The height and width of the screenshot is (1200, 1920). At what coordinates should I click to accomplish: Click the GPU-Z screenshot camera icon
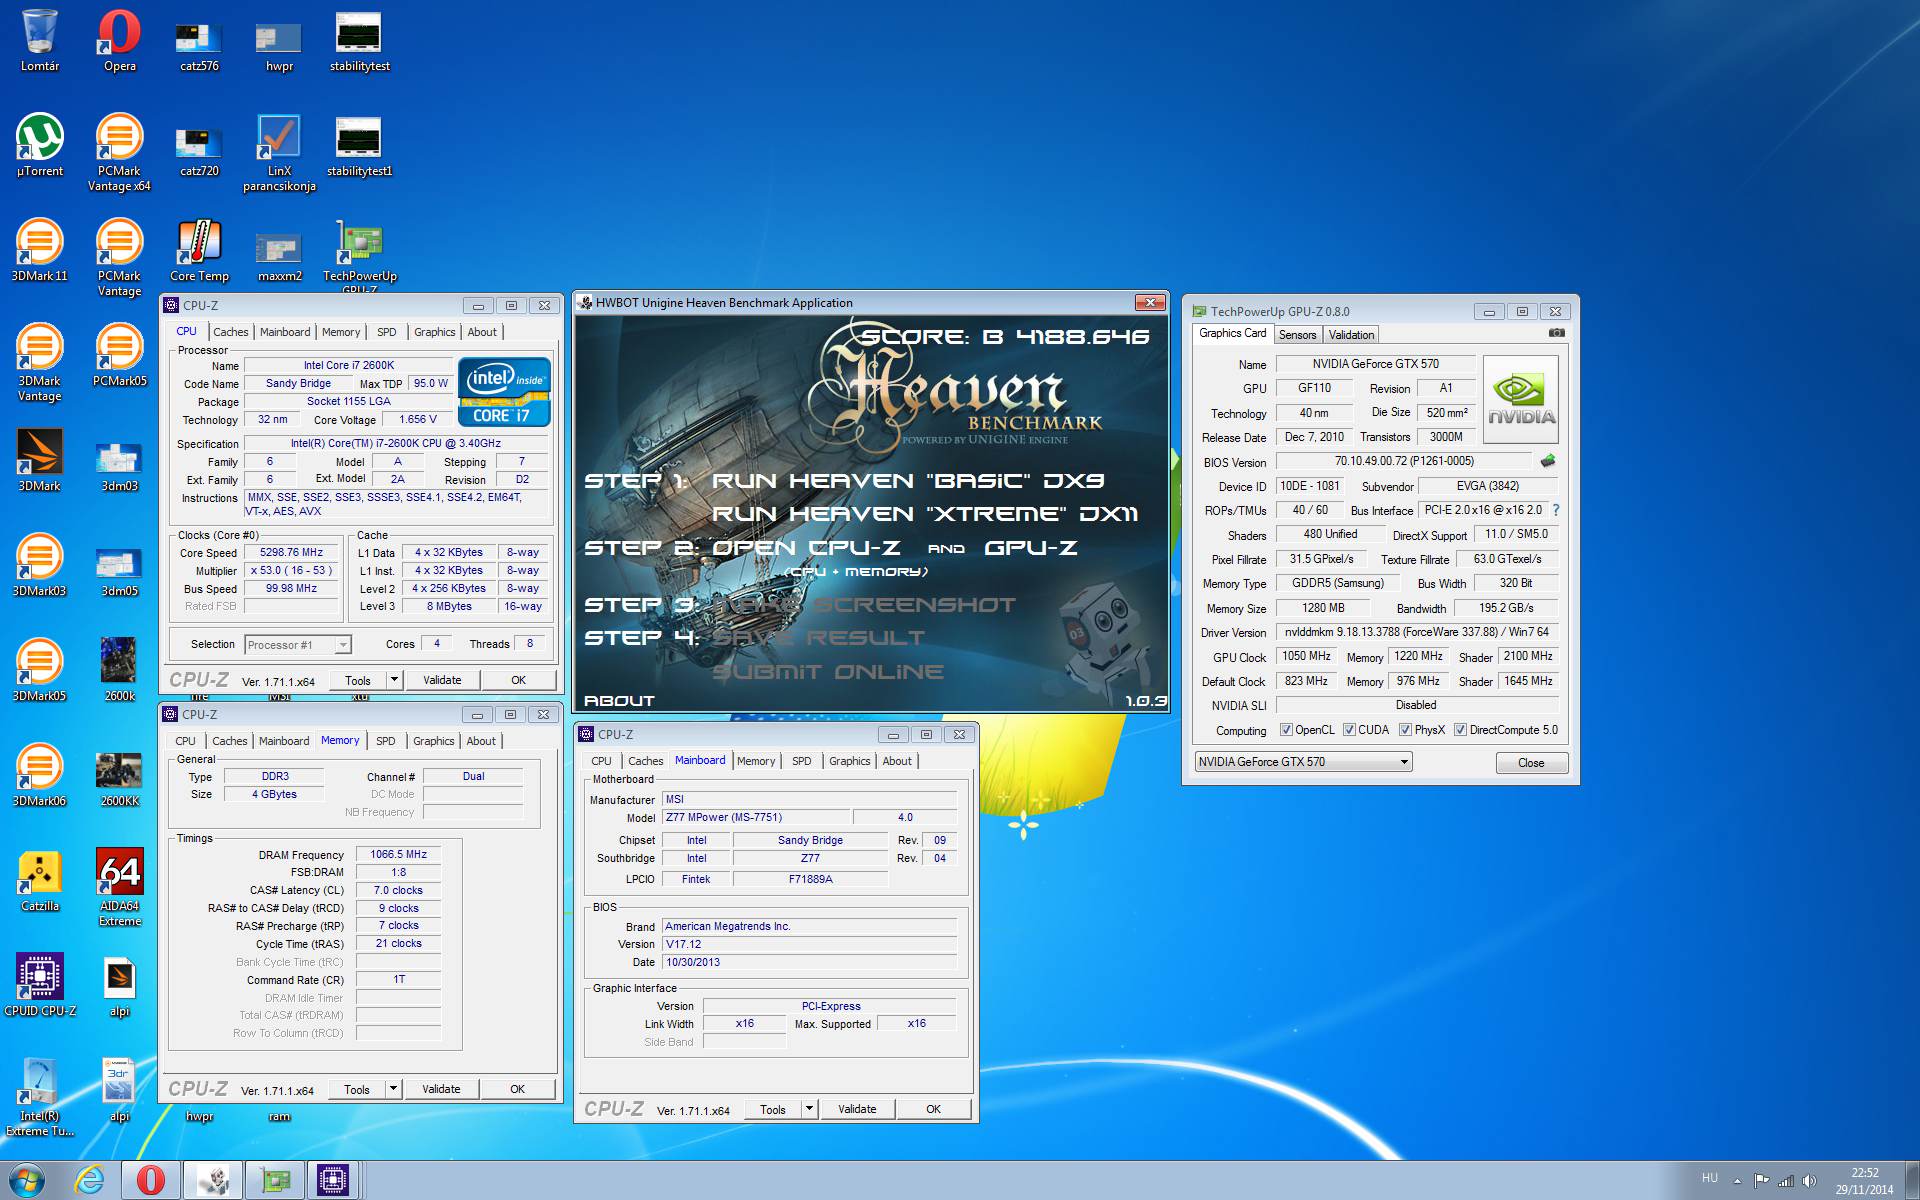1556,333
